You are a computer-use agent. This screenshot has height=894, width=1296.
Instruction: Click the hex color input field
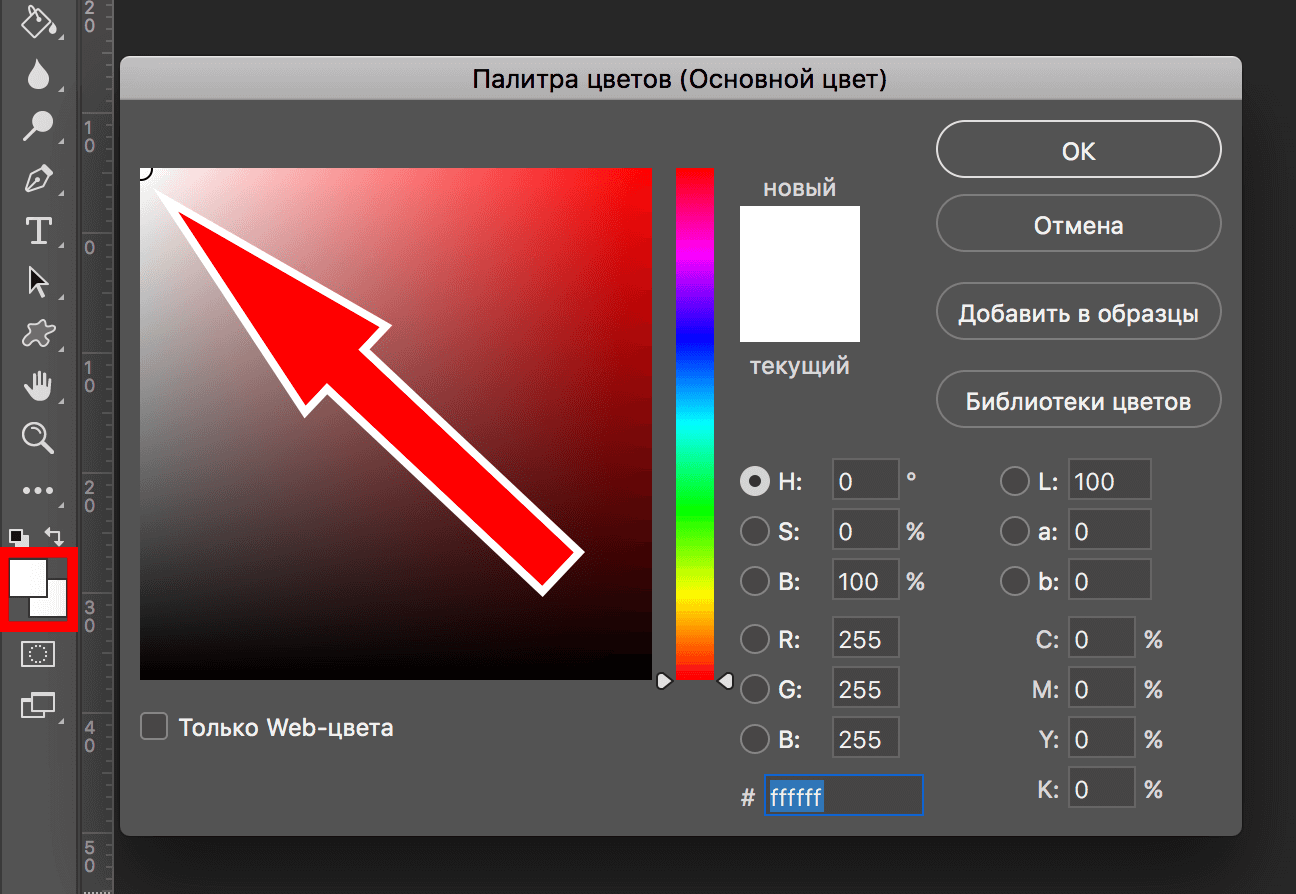click(x=843, y=796)
